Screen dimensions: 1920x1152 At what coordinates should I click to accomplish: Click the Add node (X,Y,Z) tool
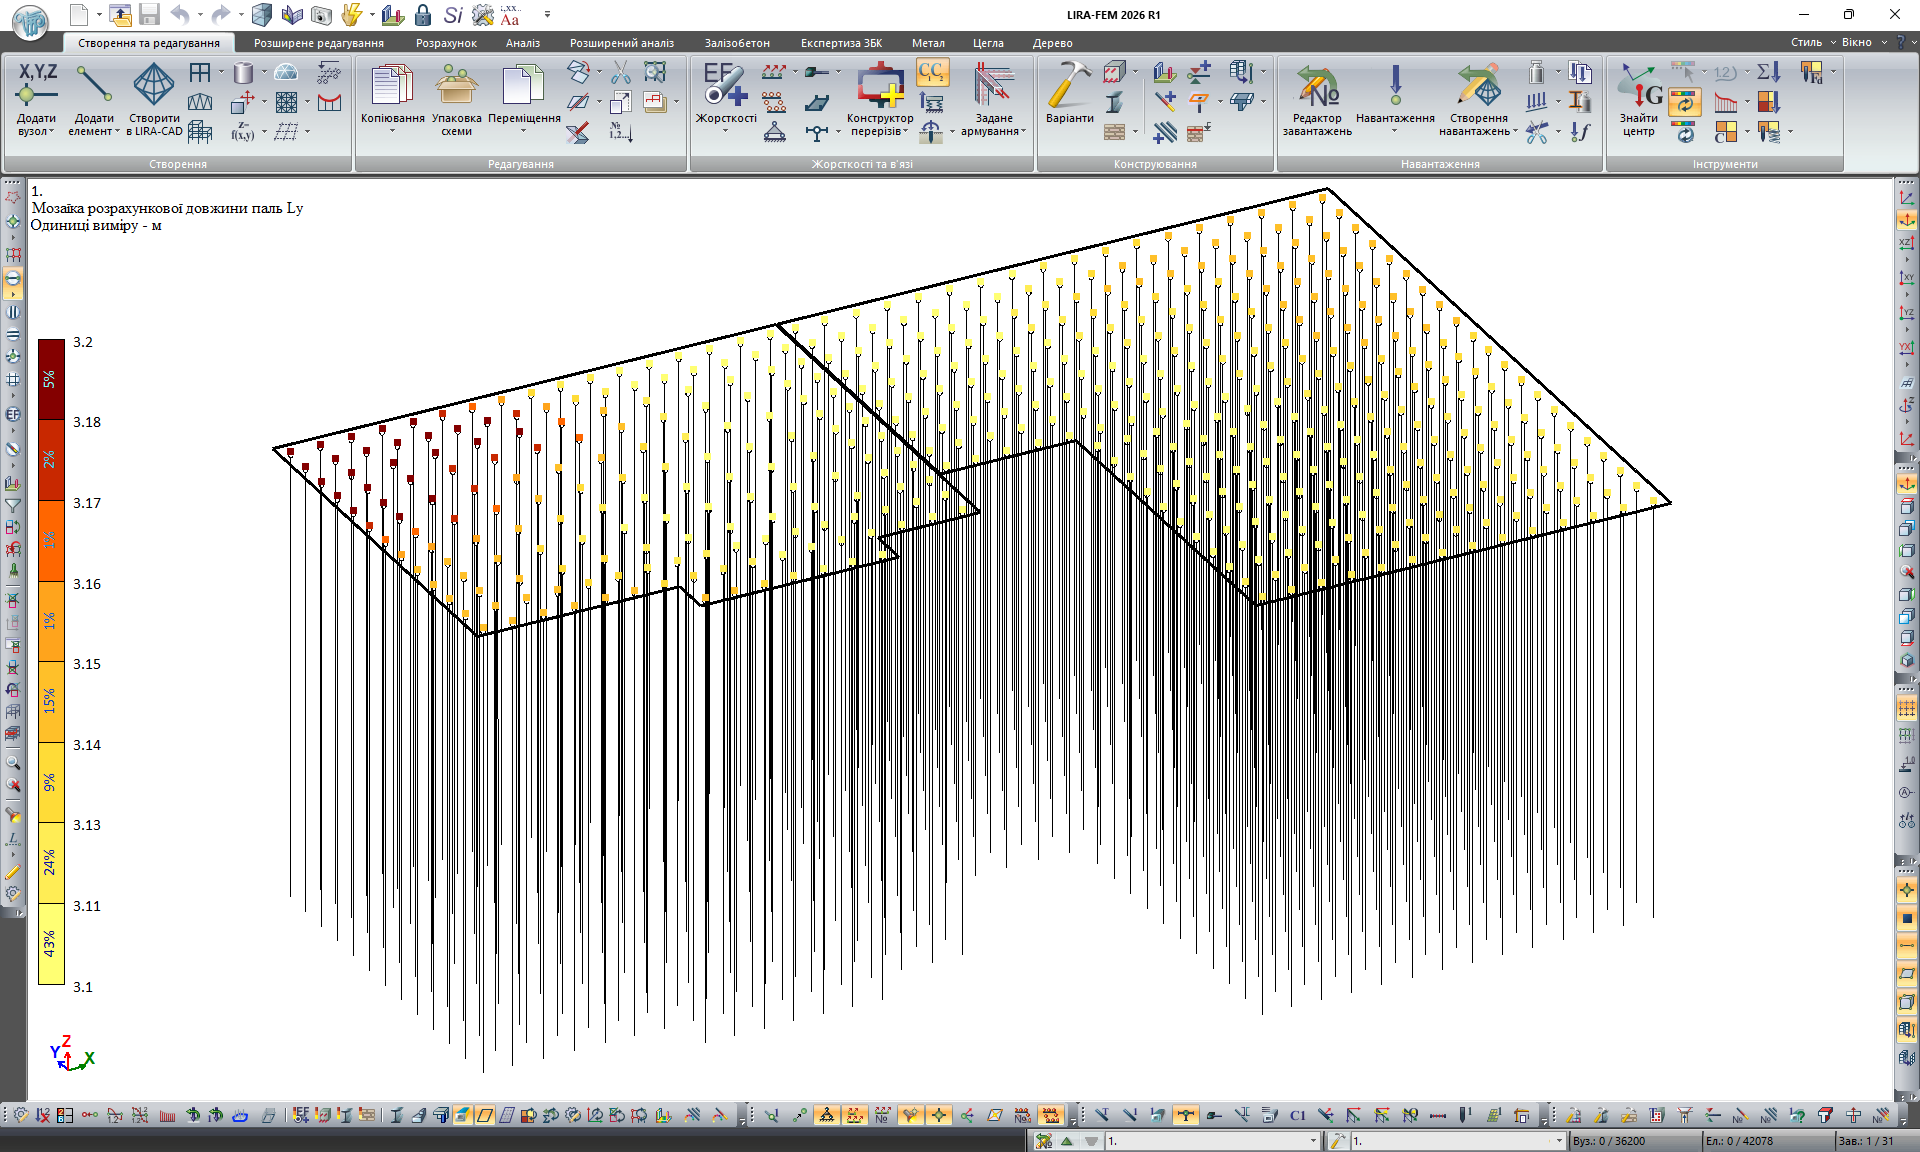pos(37,84)
